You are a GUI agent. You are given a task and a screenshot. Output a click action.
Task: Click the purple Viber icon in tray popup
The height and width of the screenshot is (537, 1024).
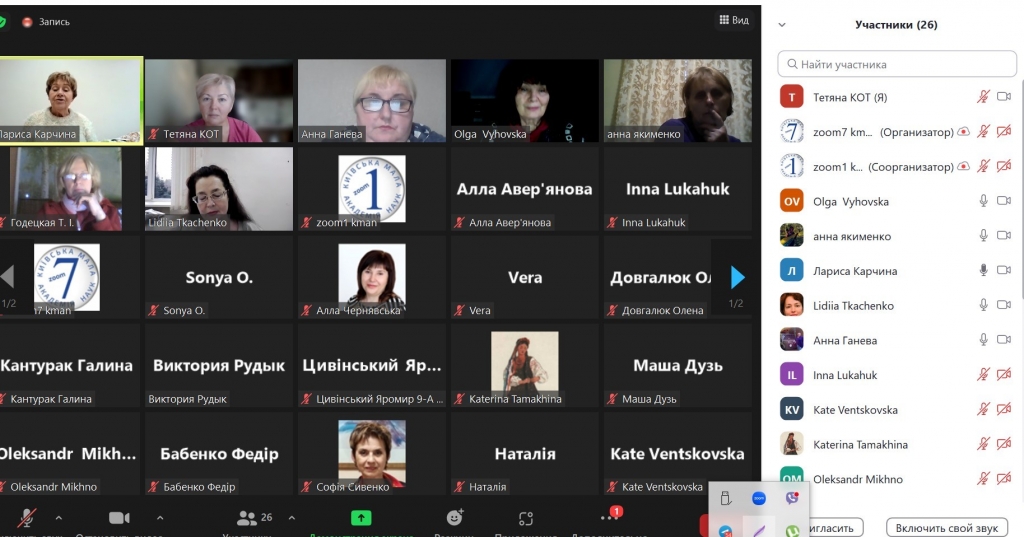792,498
